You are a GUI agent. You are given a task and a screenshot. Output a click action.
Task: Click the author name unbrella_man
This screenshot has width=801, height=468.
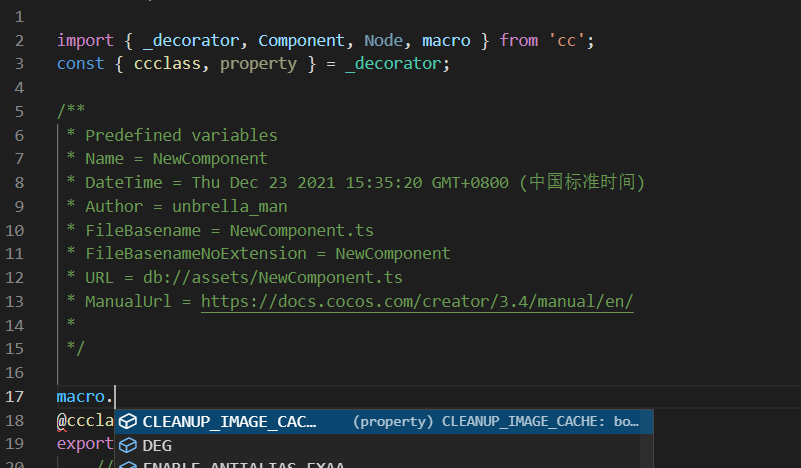coord(229,206)
